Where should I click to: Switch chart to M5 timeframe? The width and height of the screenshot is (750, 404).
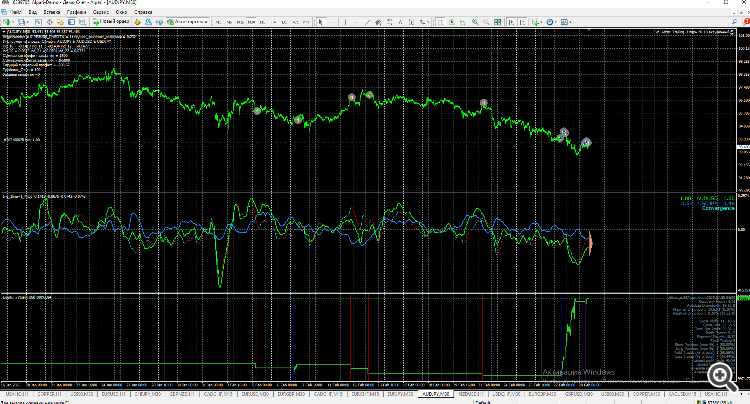click(229, 22)
